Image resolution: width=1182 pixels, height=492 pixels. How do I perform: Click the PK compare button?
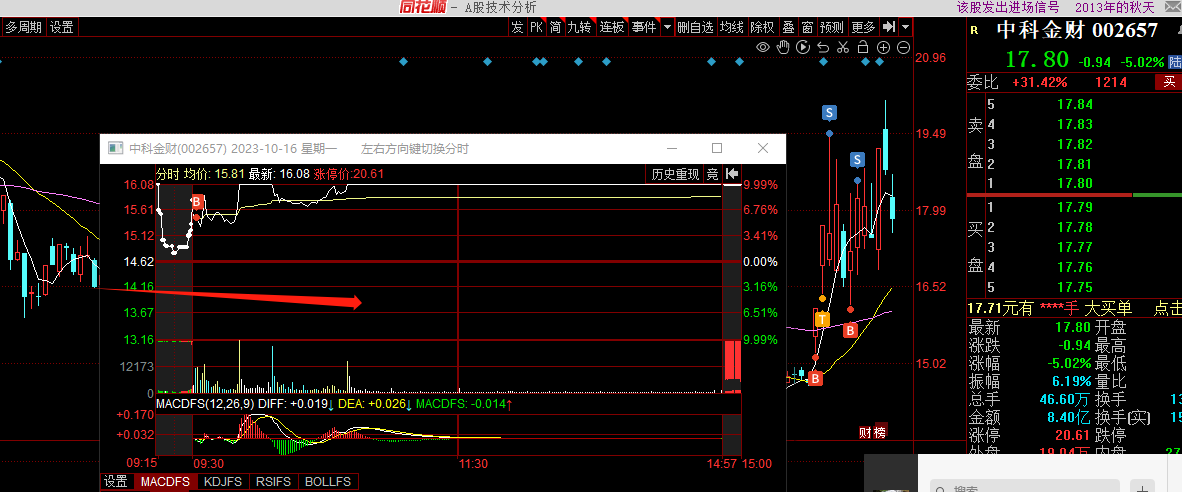(536, 27)
